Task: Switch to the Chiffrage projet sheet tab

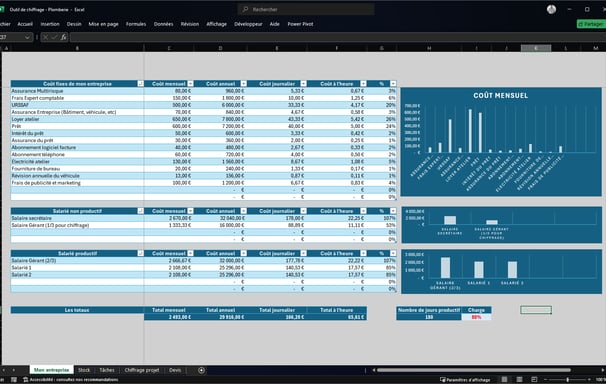Action: tap(142, 370)
